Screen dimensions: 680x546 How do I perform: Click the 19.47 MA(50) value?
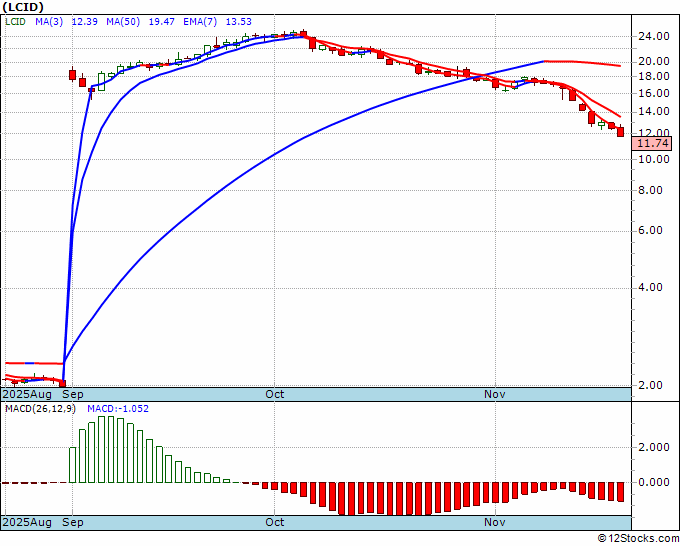tap(161, 21)
